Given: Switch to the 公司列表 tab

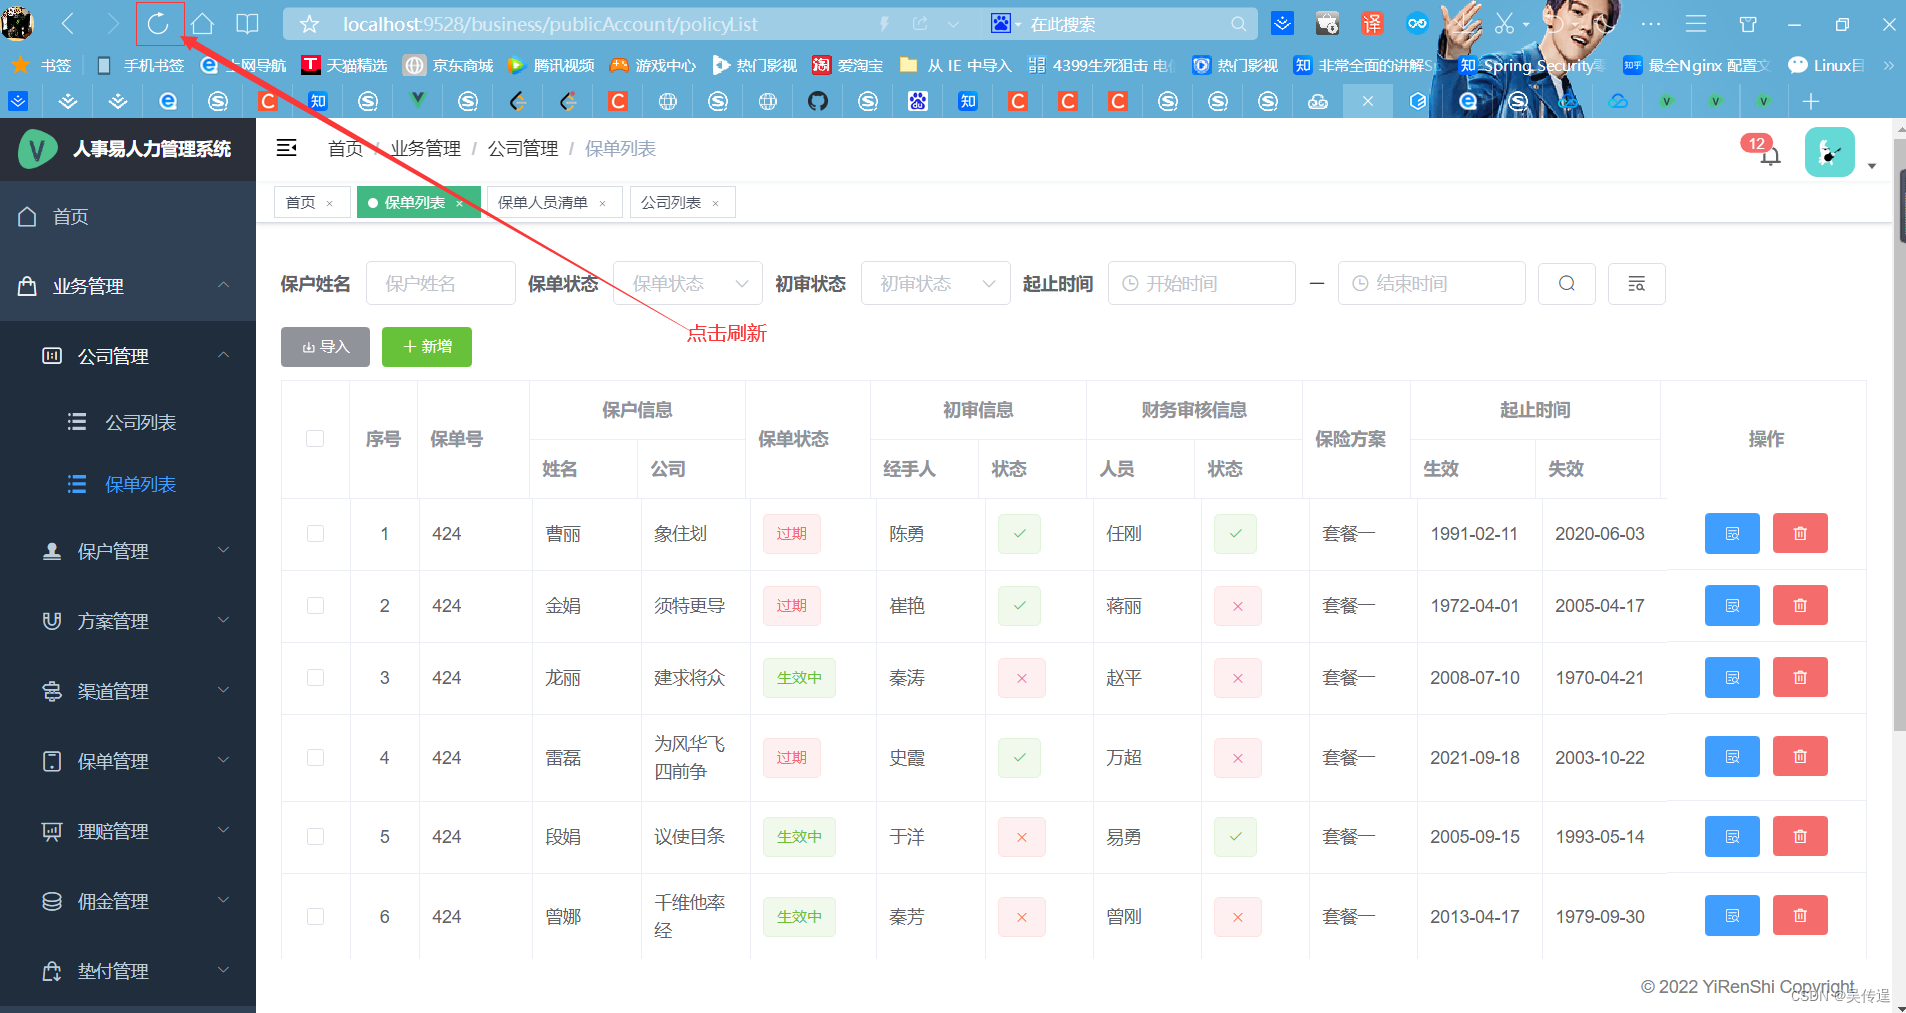Looking at the screenshot, I should point(672,202).
